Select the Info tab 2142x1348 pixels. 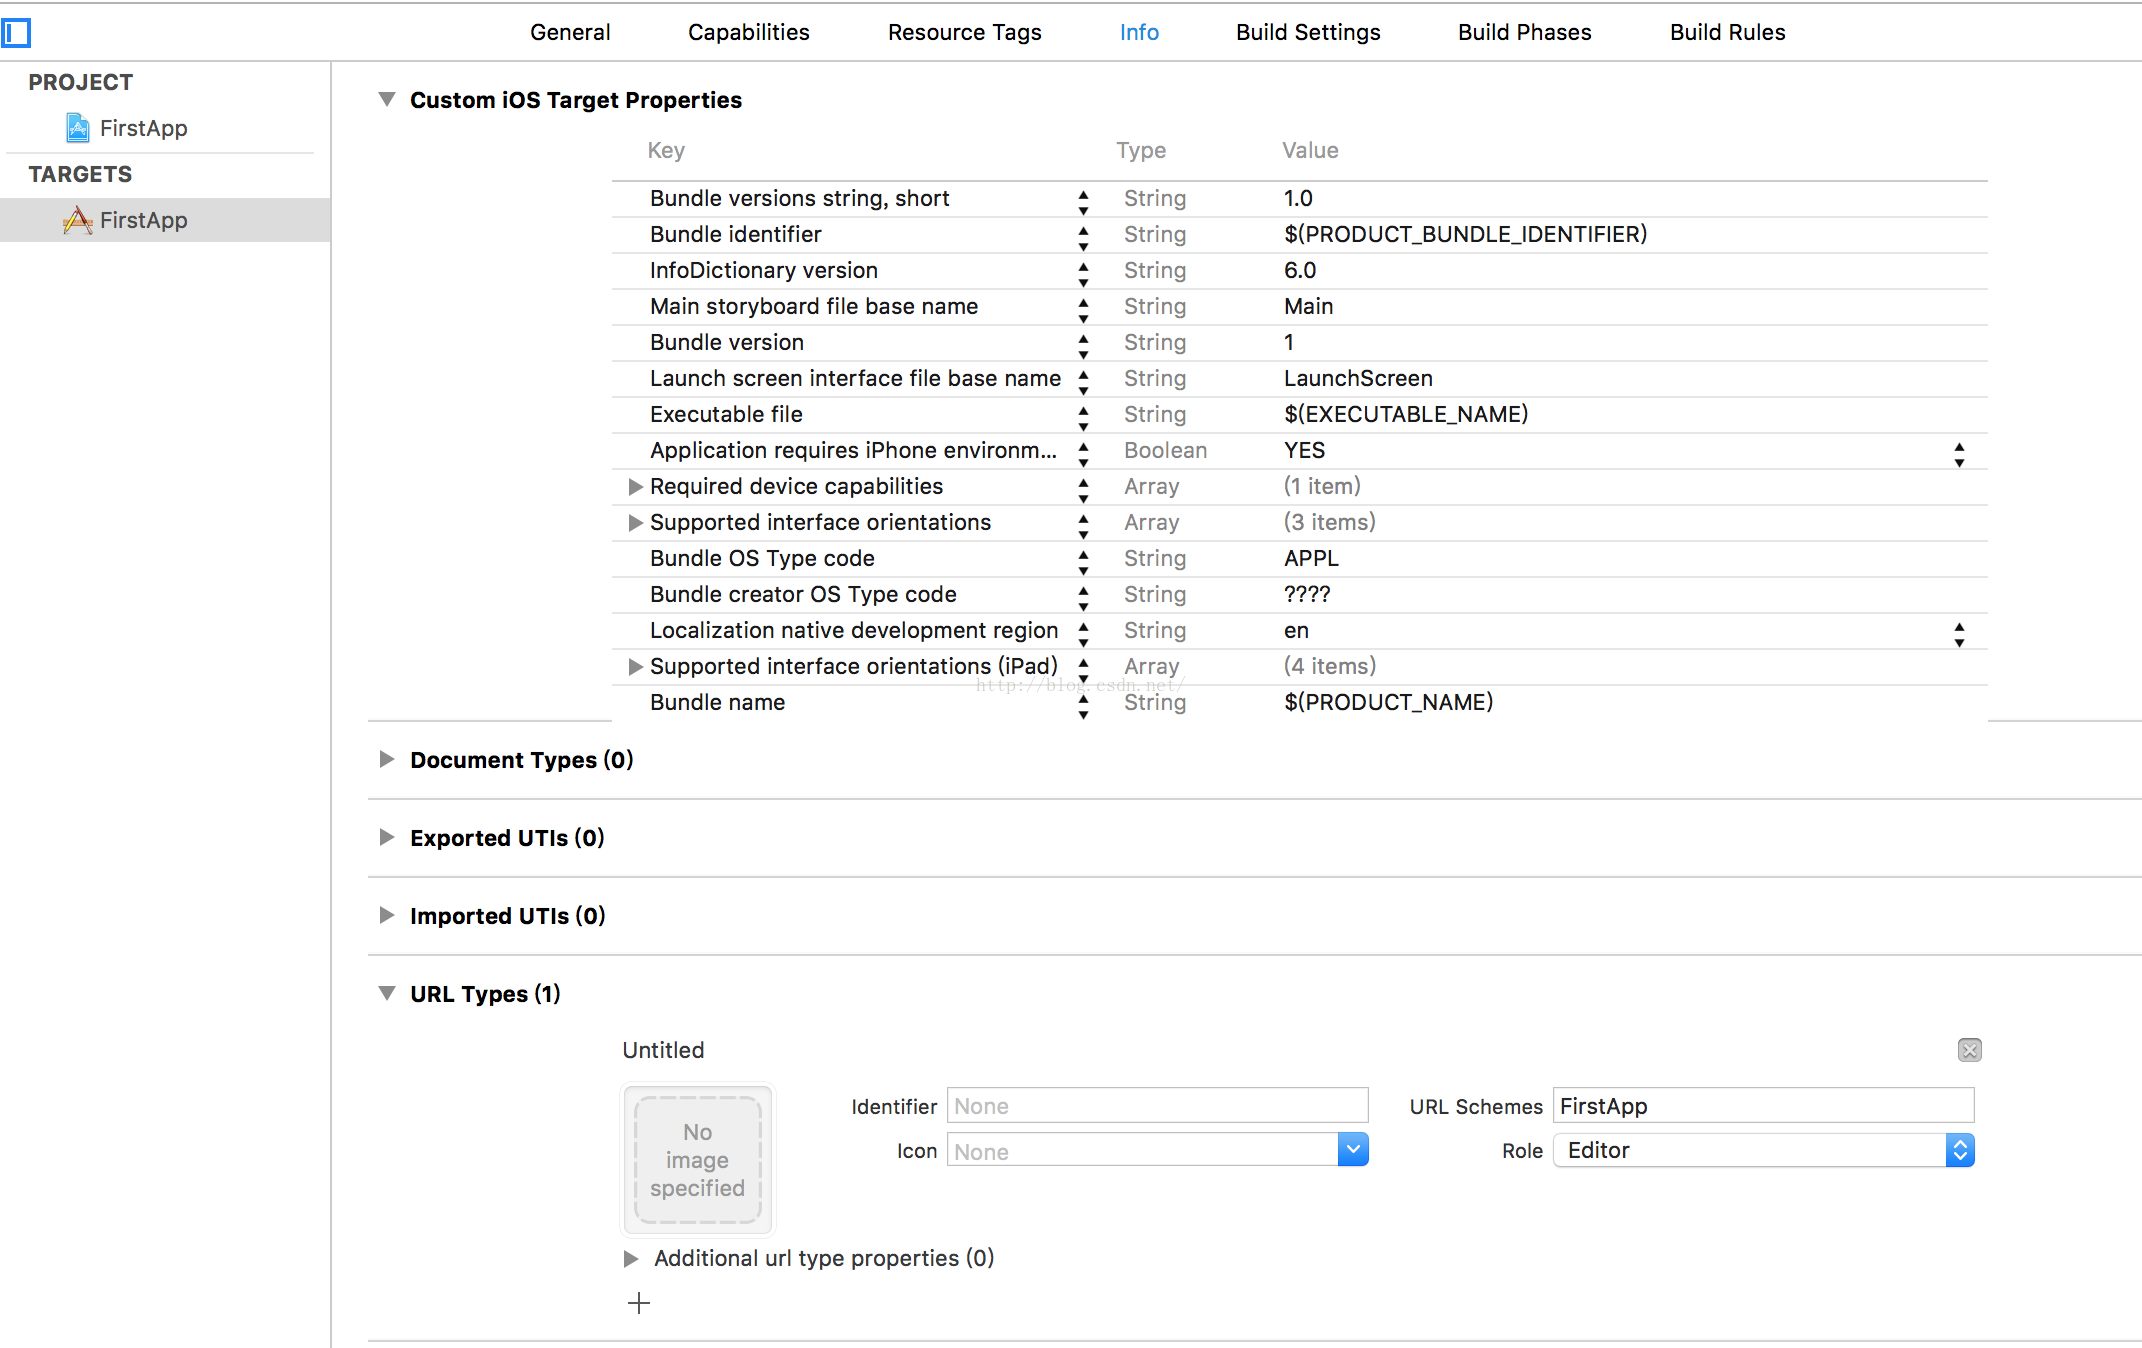pyautogui.click(x=1139, y=32)
